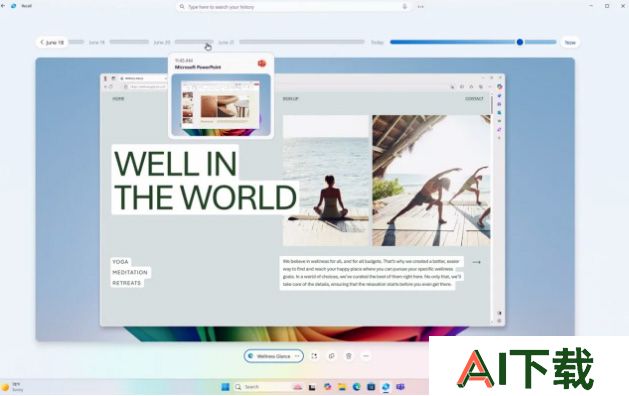Click the yoga stretching photo in snapshot
This screenshot has height=396, width=629.
pyautogui.click(x=431, y=181)
